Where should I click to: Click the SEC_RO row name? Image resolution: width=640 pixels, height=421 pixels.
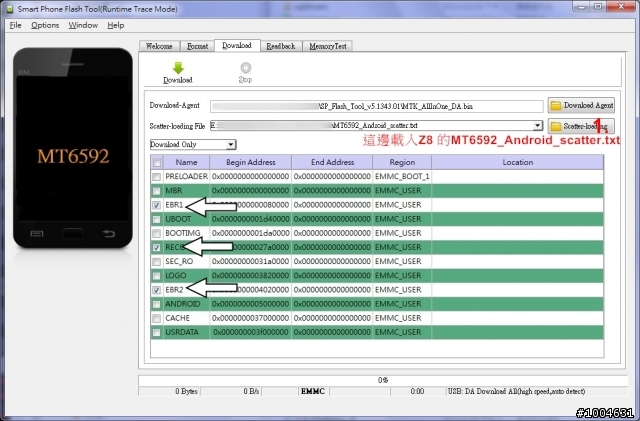tap(179, 262)
